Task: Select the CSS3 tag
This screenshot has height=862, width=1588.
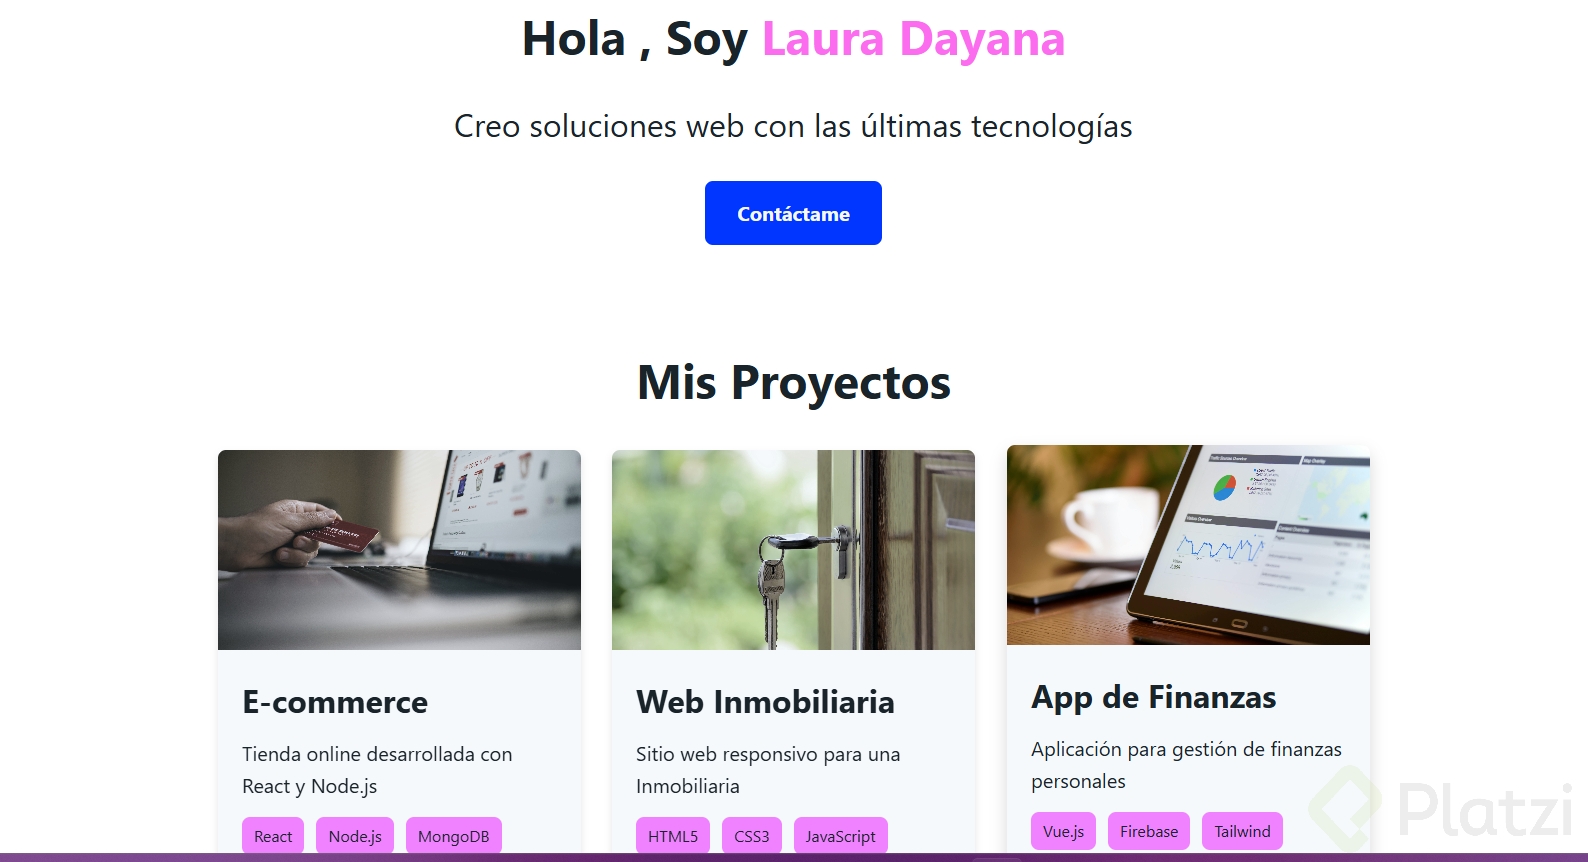Action: (752, 836)
